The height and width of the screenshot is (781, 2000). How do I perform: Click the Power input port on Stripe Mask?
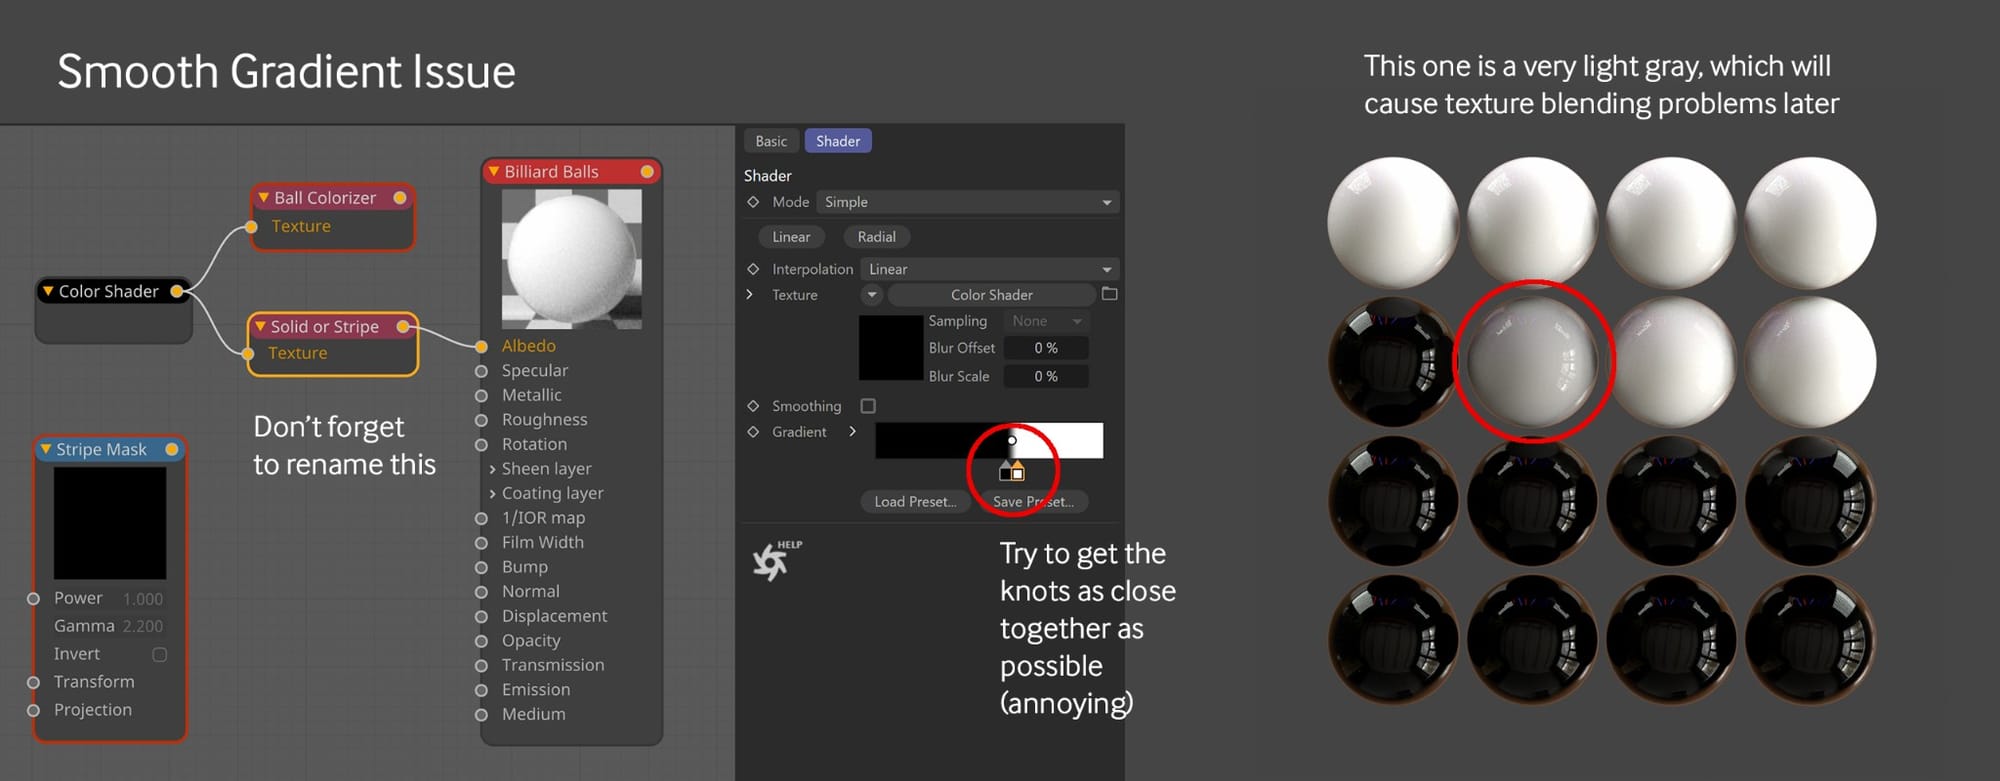coord(33,598)
